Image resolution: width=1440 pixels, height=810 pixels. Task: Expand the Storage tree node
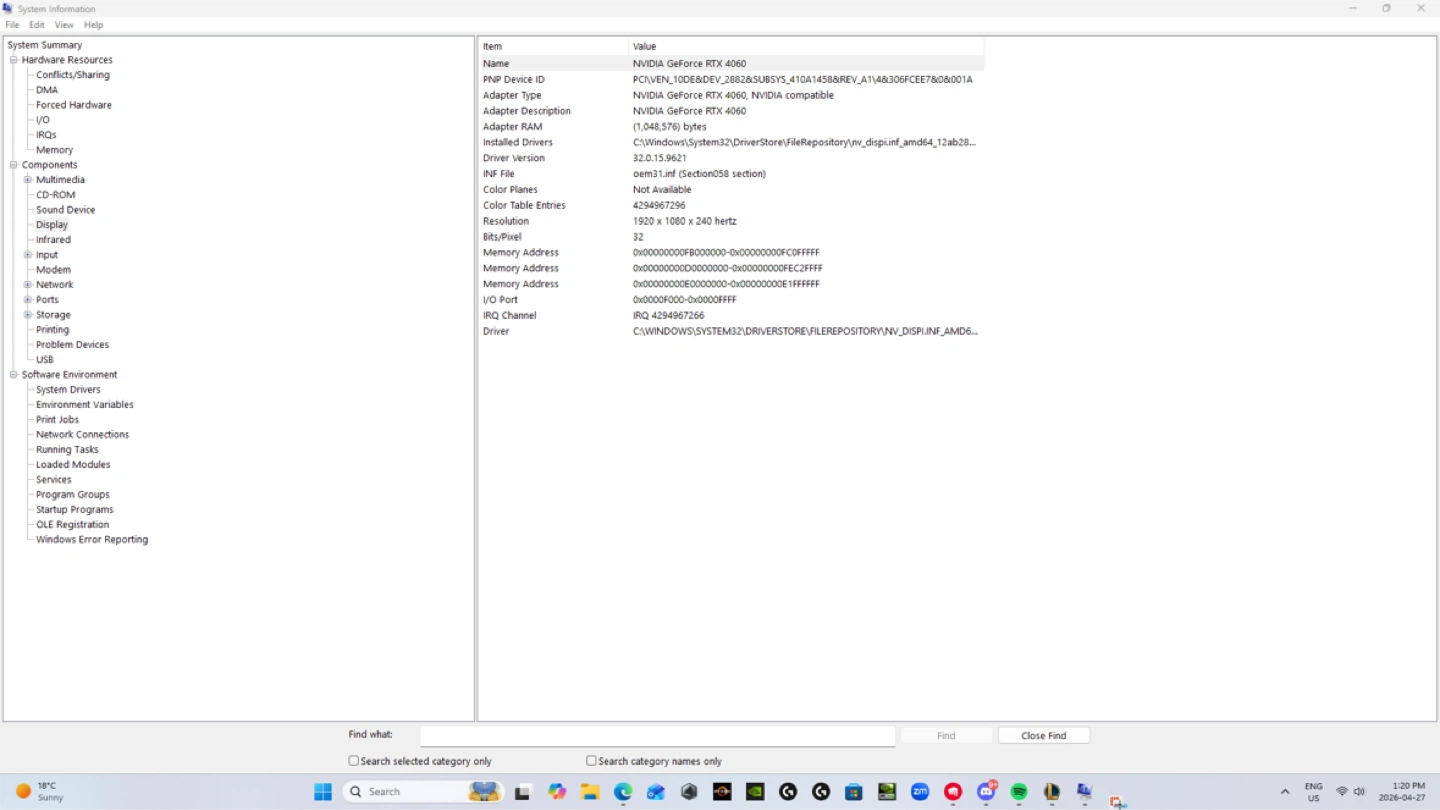pos(28,315)
